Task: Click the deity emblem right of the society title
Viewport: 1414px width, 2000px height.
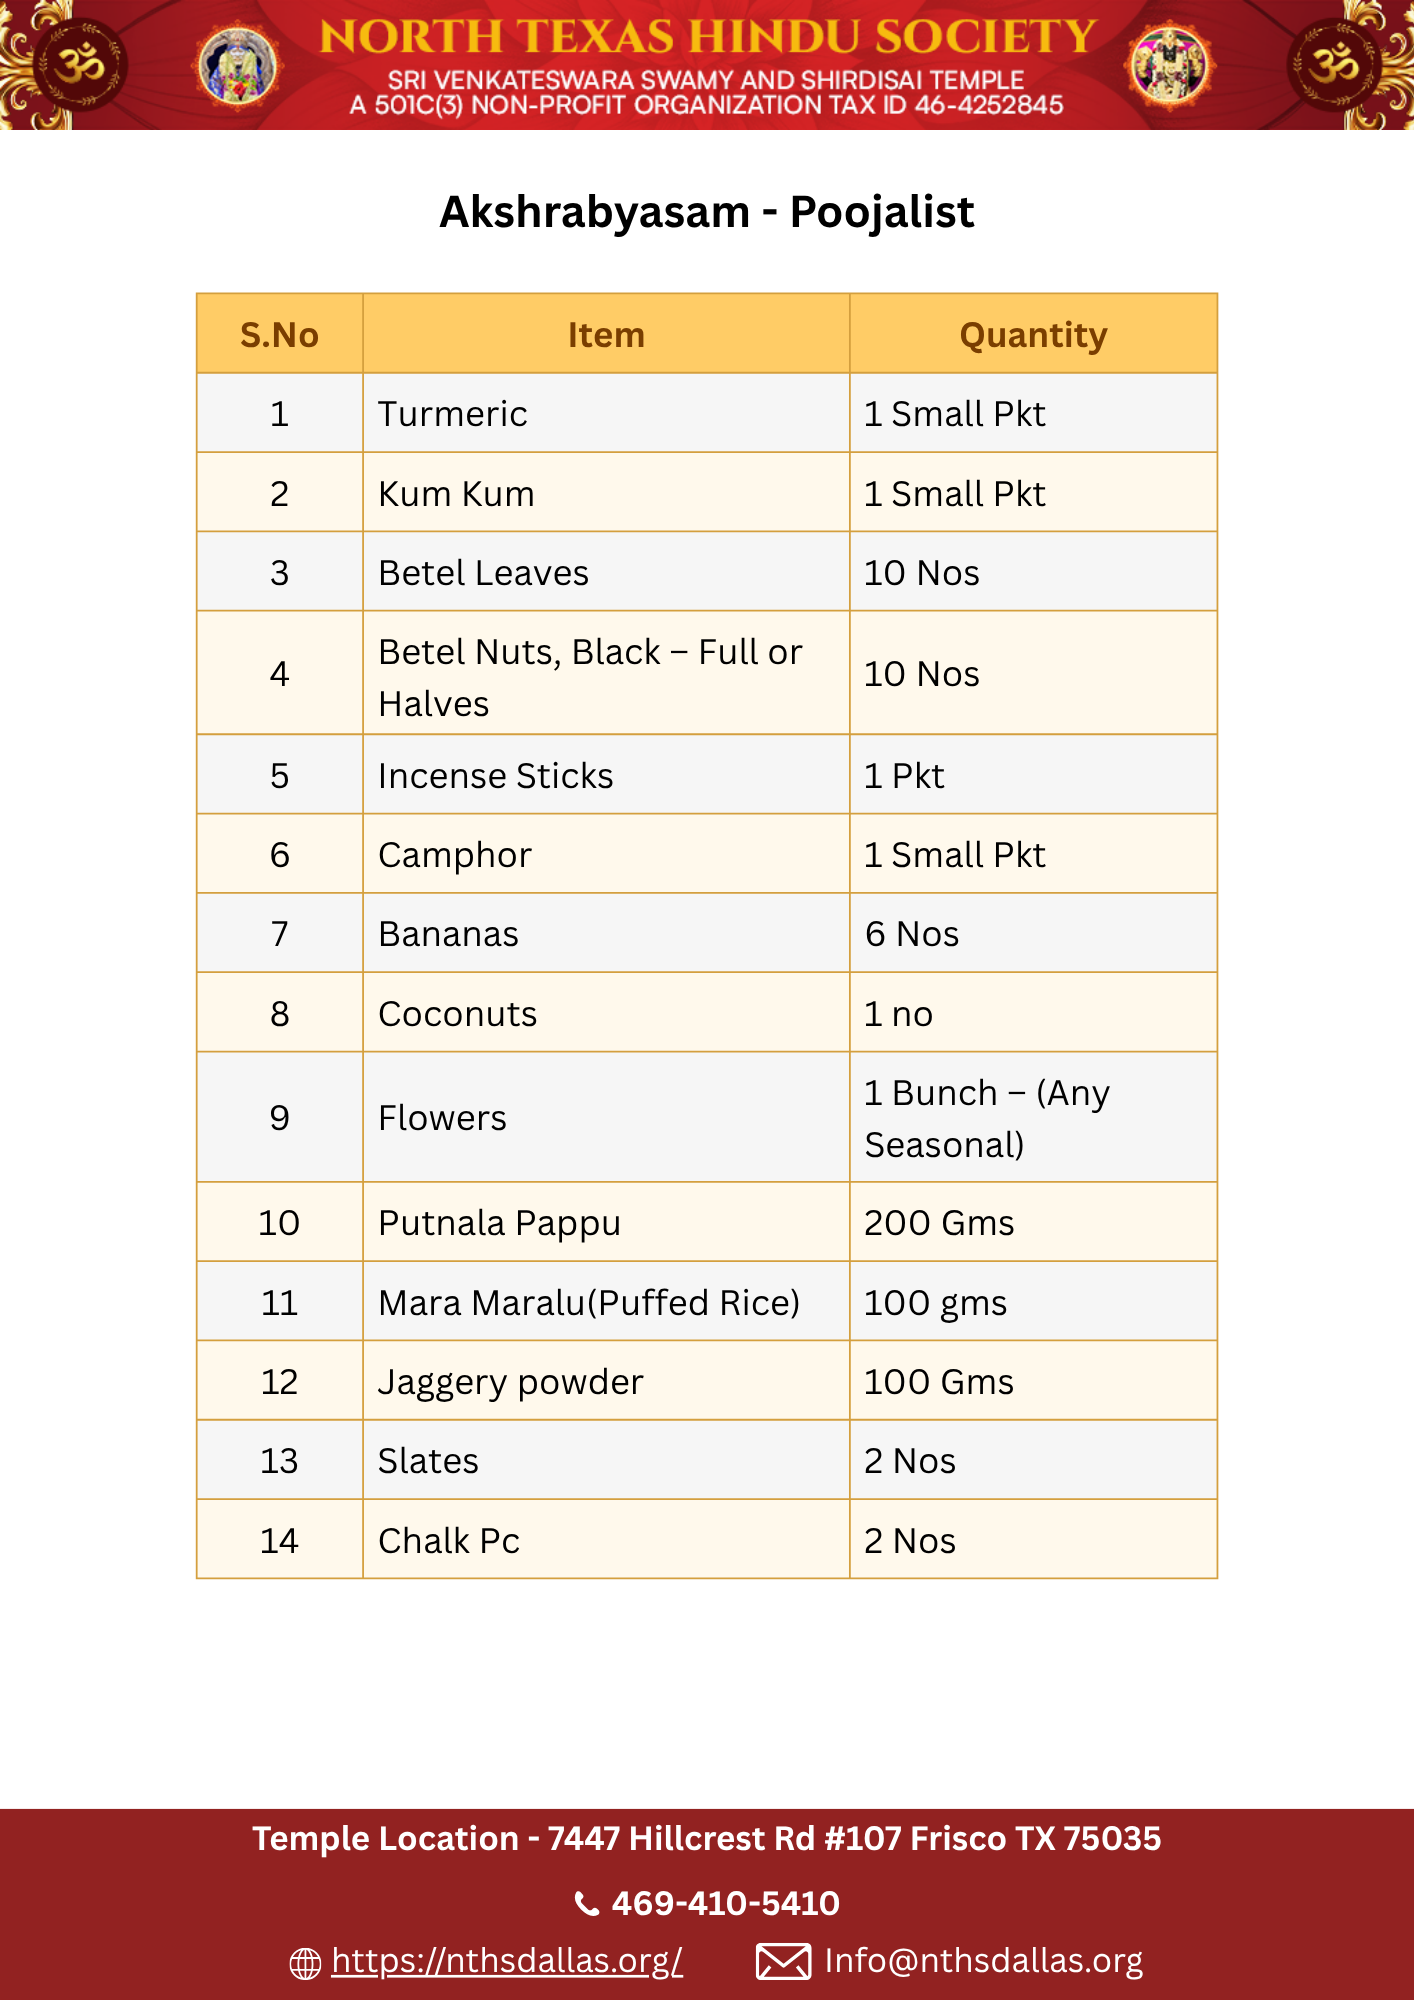Action: click(1170, 64)
